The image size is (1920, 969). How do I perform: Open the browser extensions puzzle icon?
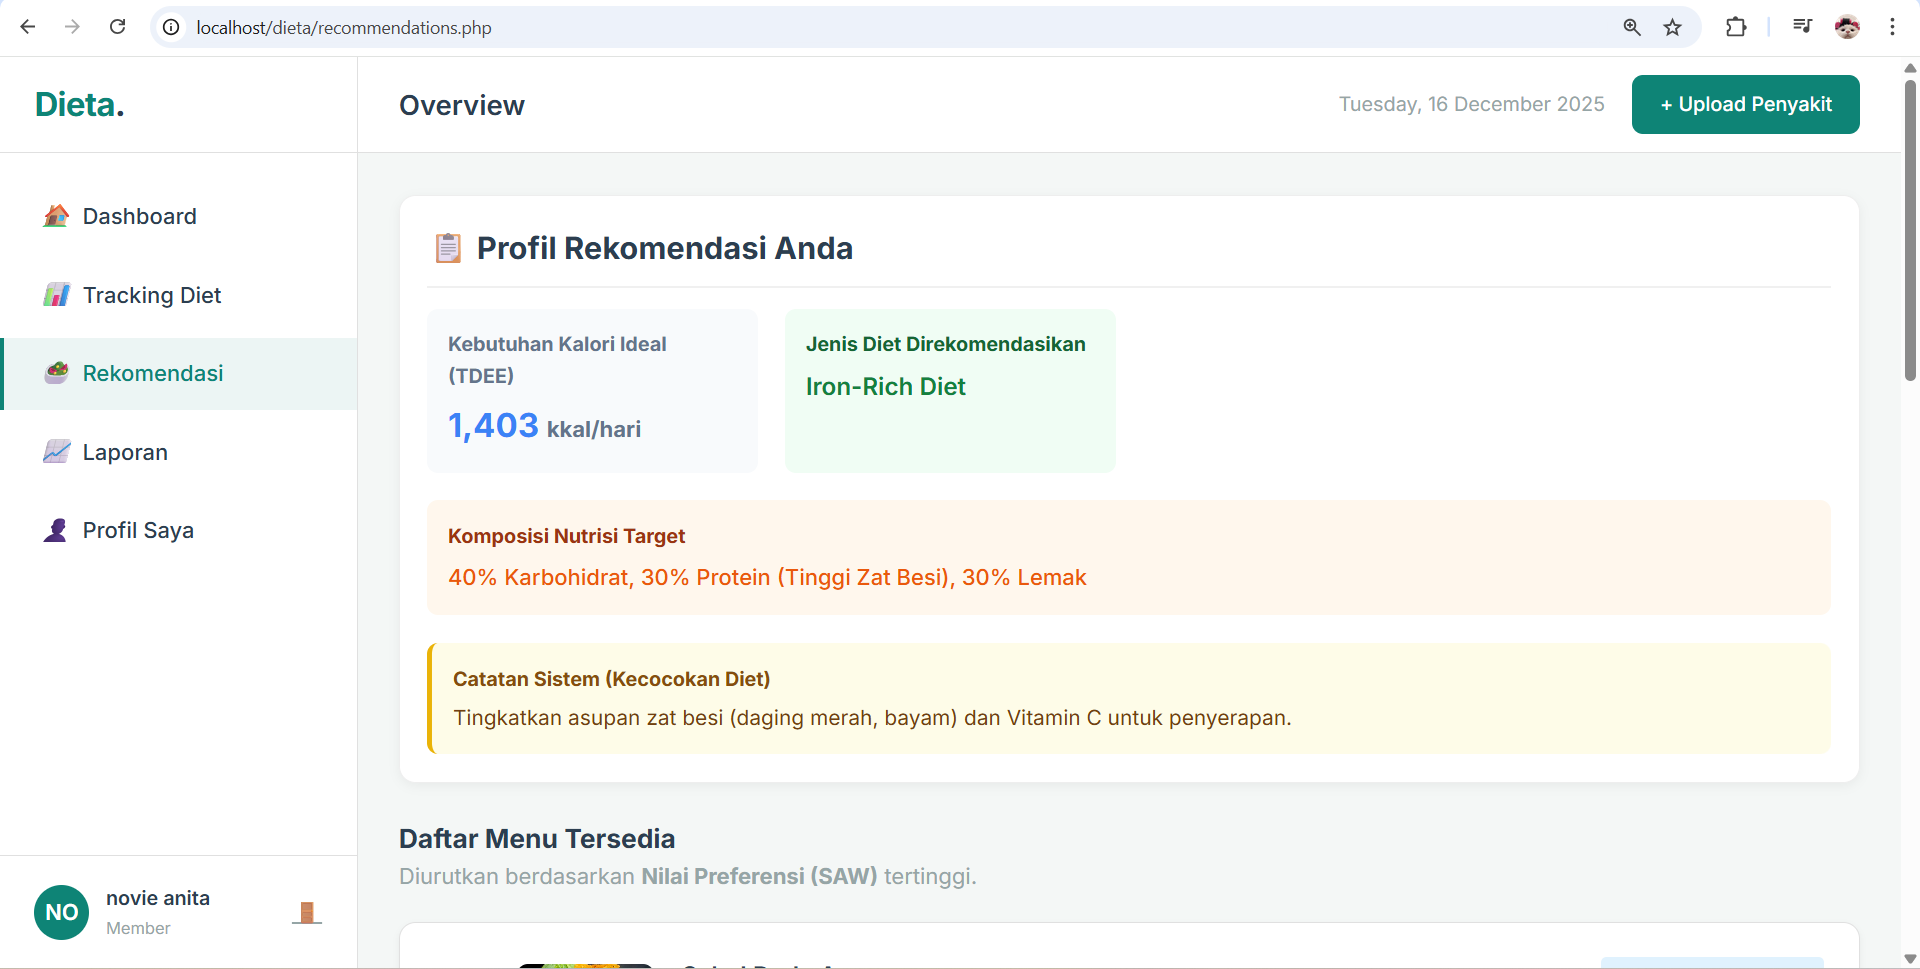pos(1737,27)
